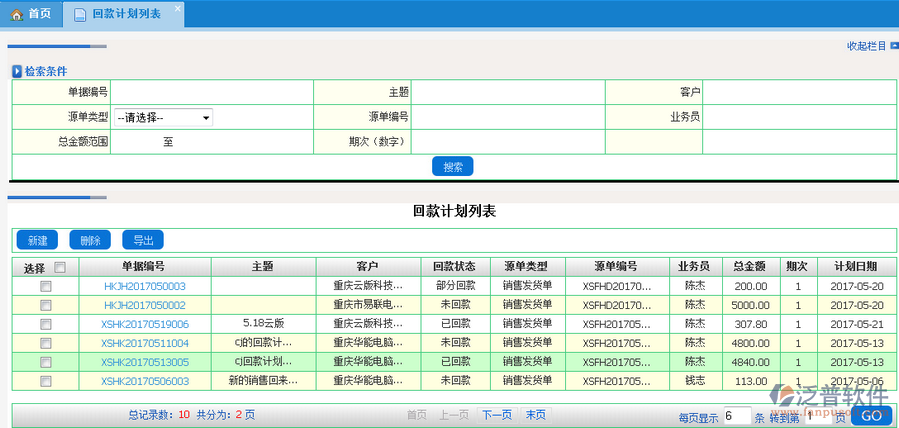Check the row for XSHK20170519006

pyautogui.click(x=45, y=324)
